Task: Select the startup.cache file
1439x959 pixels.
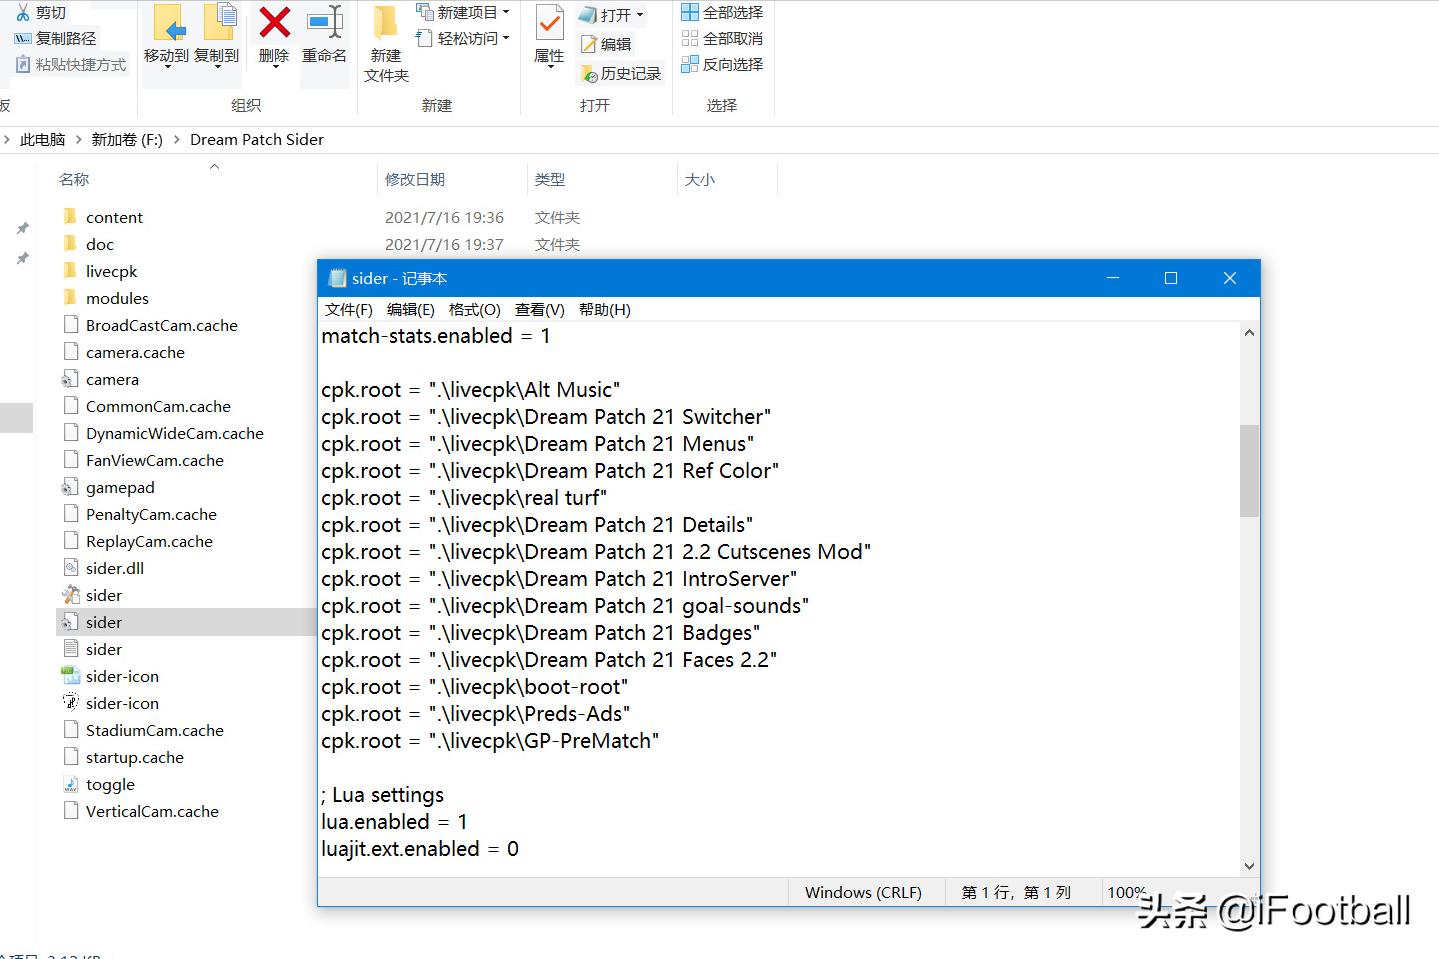Action: [135, 758]
